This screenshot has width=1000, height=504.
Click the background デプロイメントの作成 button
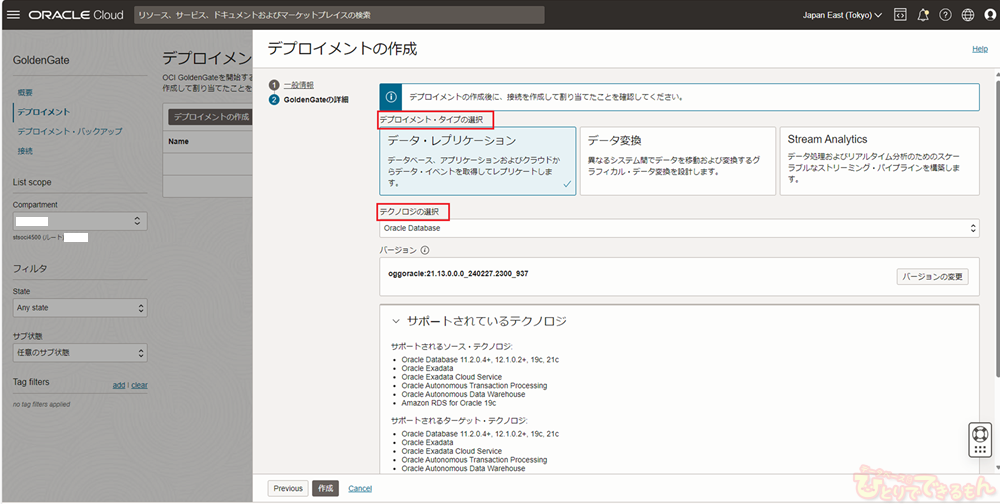[x=210, y=117]
